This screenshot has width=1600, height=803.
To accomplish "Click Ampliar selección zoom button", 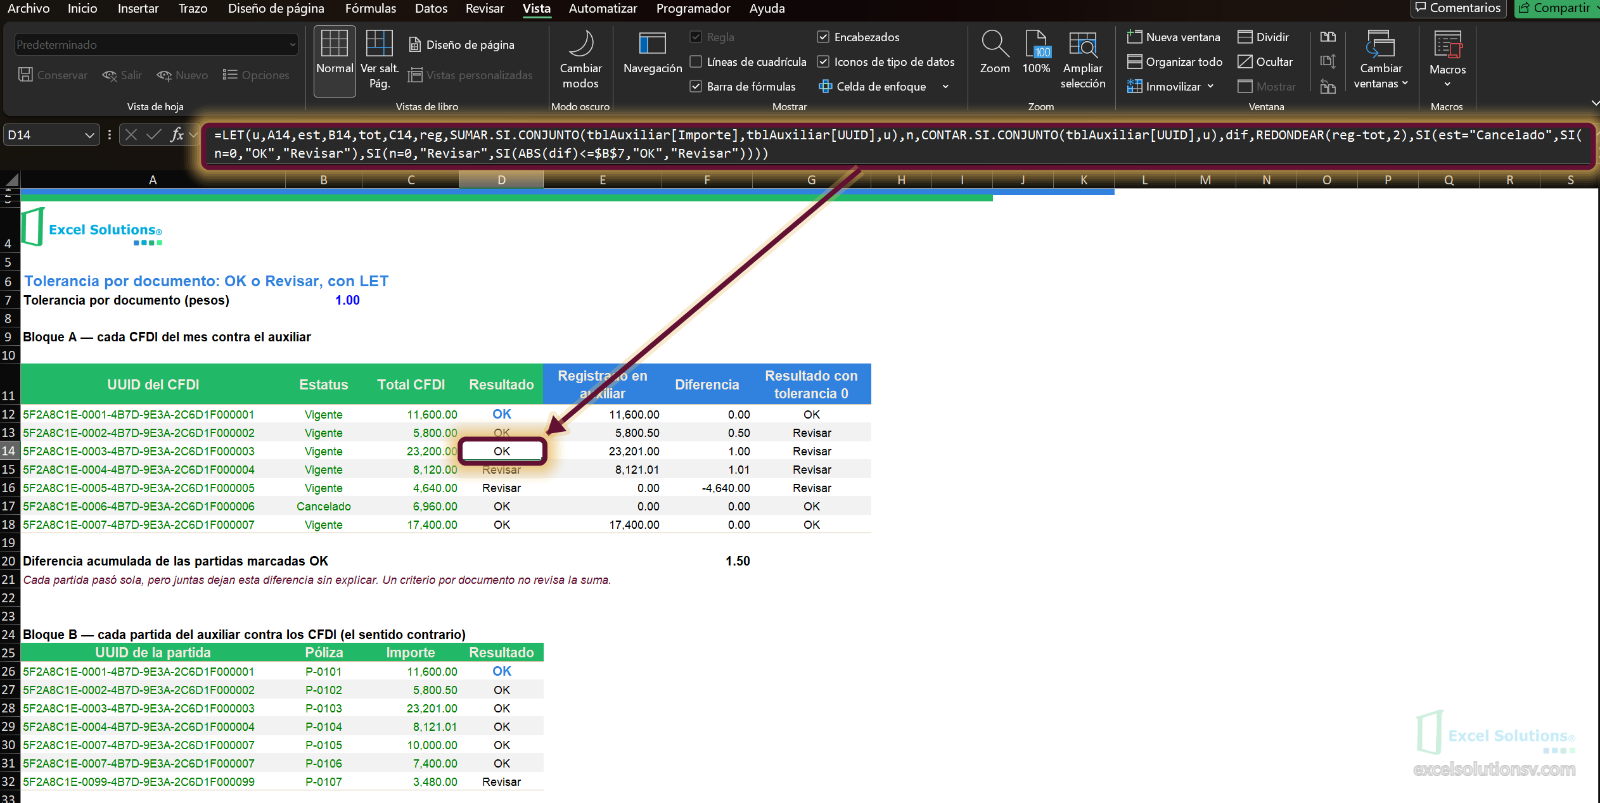I will coord(1083,60).
